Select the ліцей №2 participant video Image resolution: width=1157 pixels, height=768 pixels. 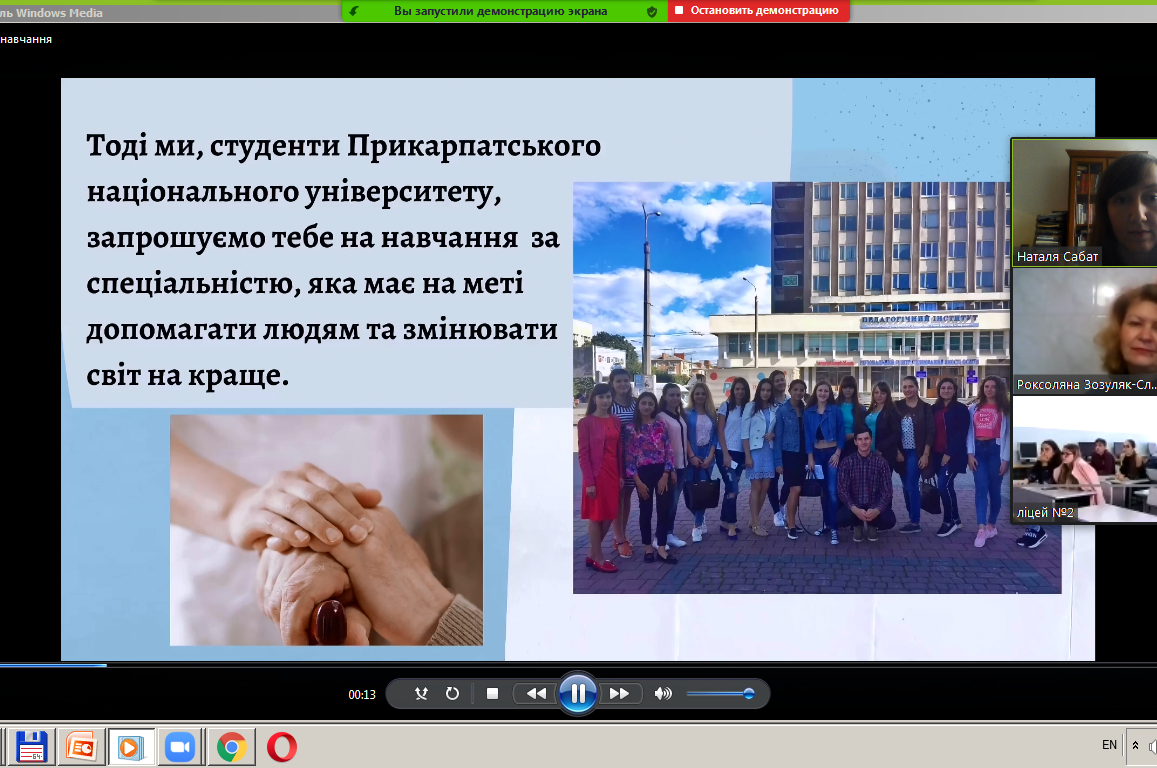[x=1084, y=460]
